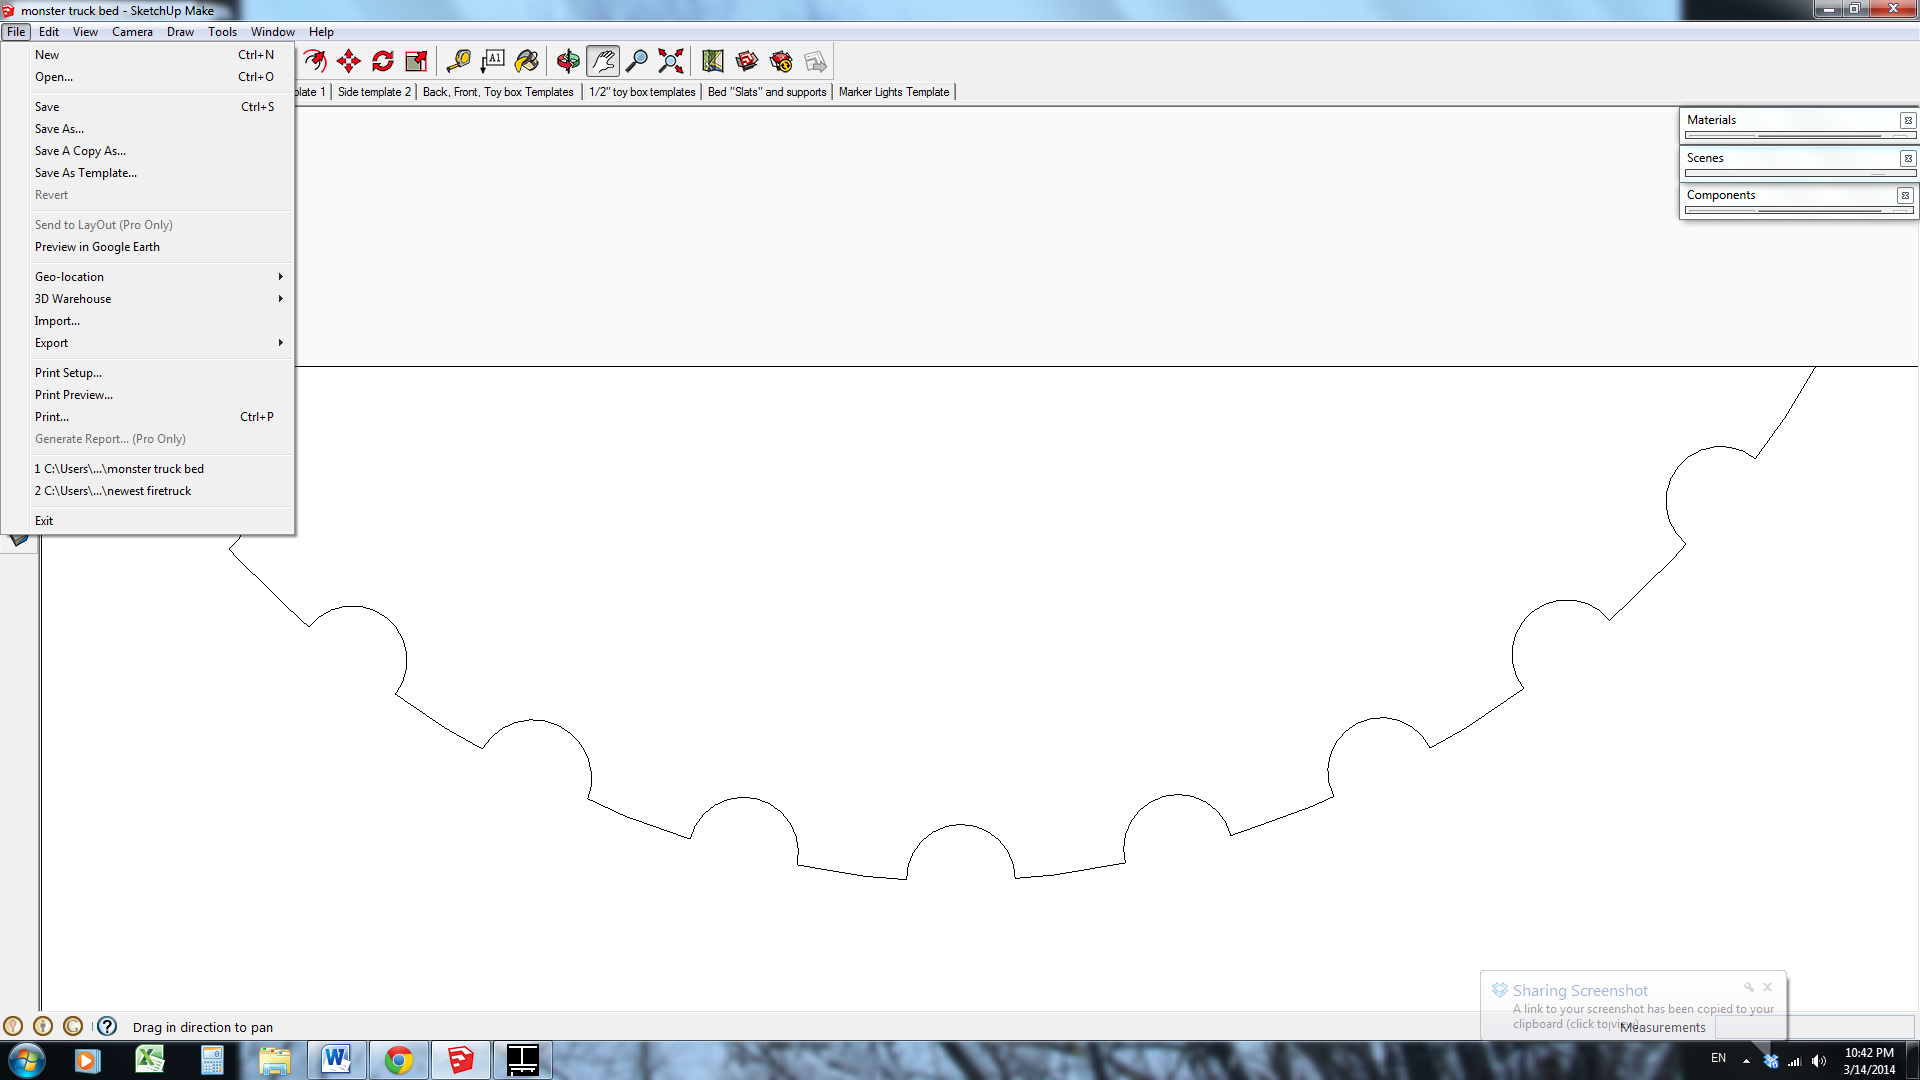Select the Follow Me tool icon
Screen dimensions: 1920x1080
coord(315,62)
